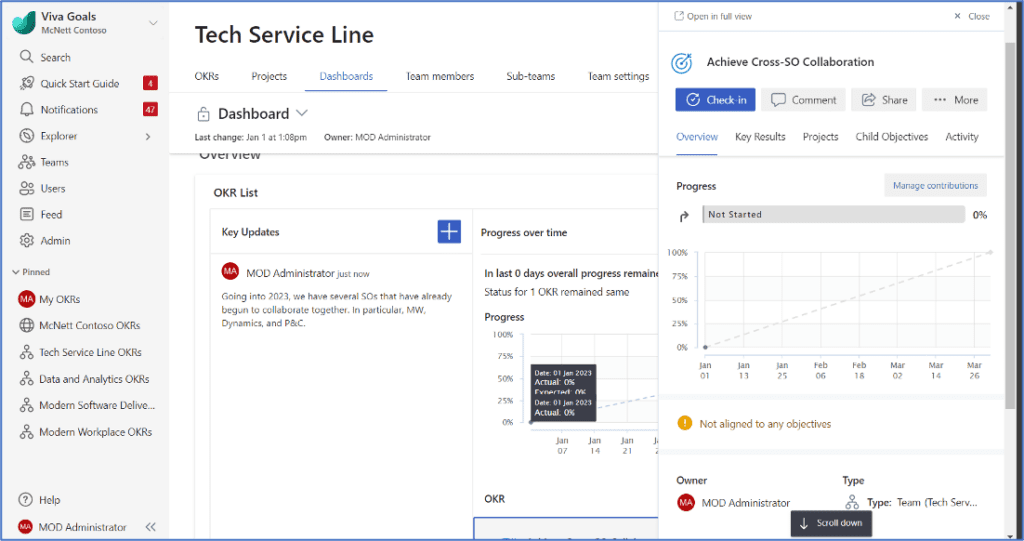Viewport: 1024px width, 541px height.
Task: Open Notifications bell icon
Action: [x=27, y=109]
